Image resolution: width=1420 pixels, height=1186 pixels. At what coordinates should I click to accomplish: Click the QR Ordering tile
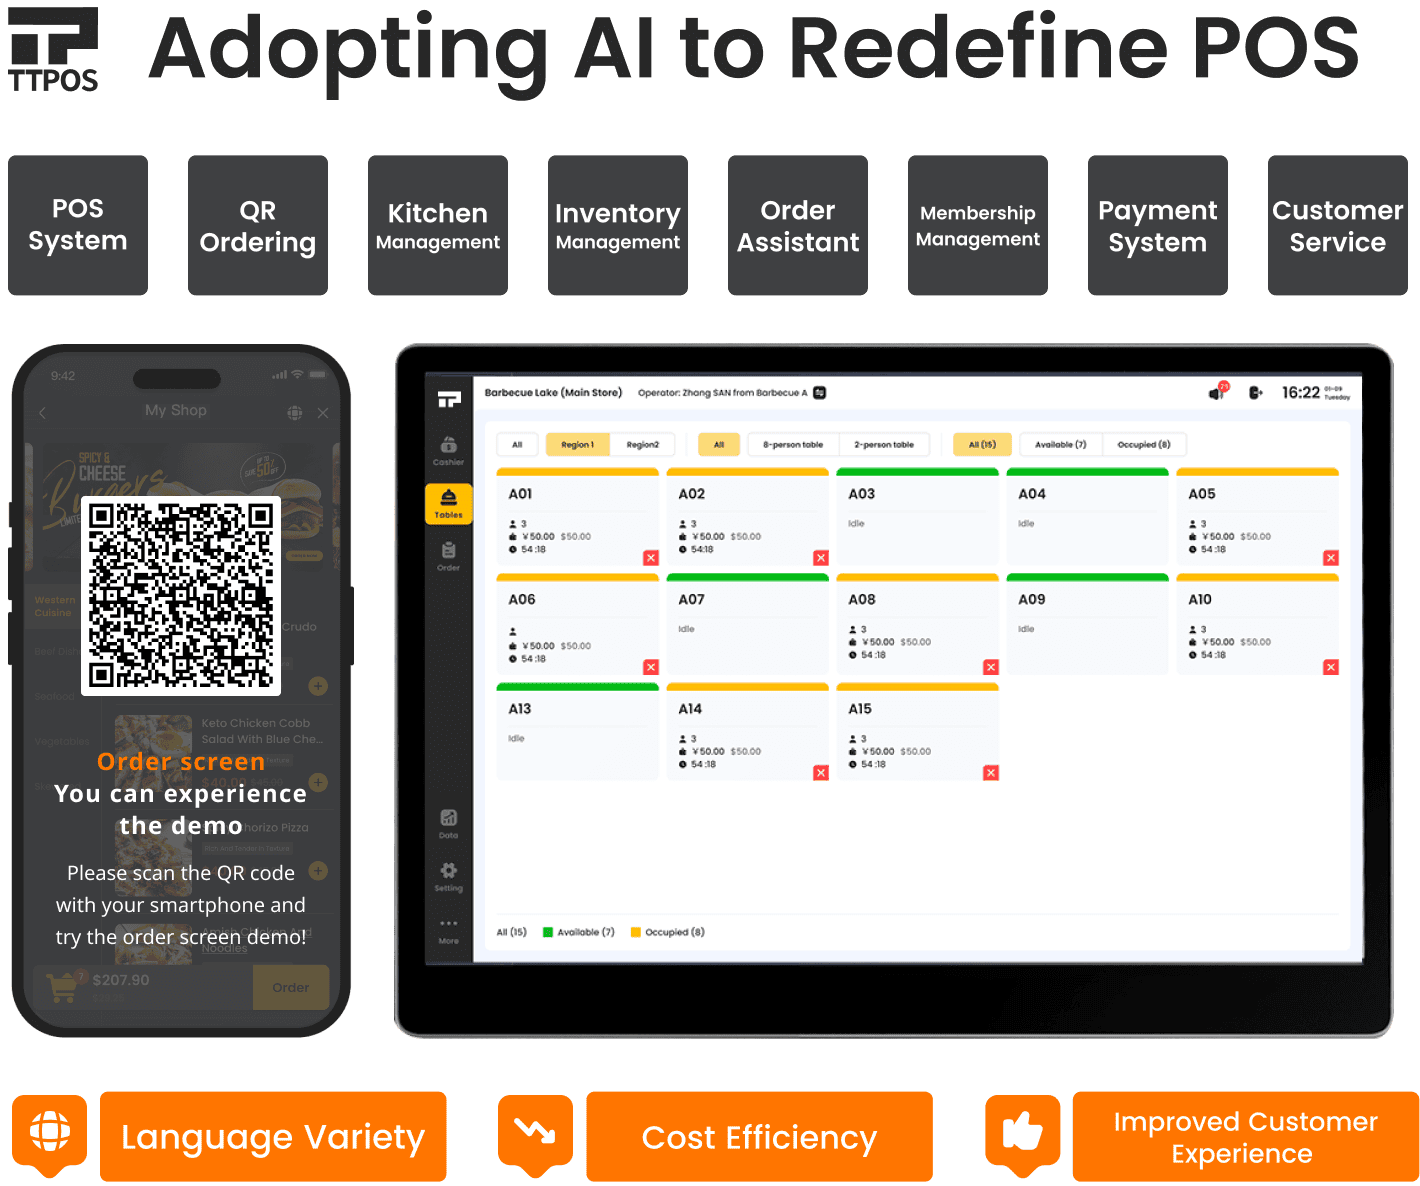point(258,225)
